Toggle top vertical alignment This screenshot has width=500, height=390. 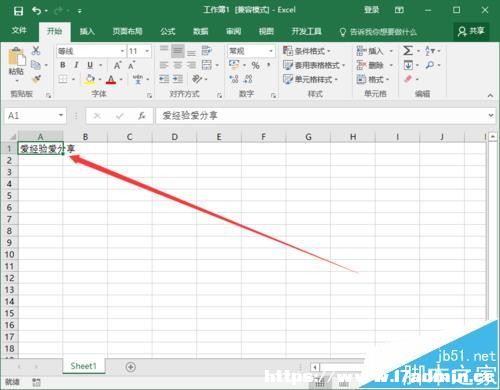[x=164, y=50]
